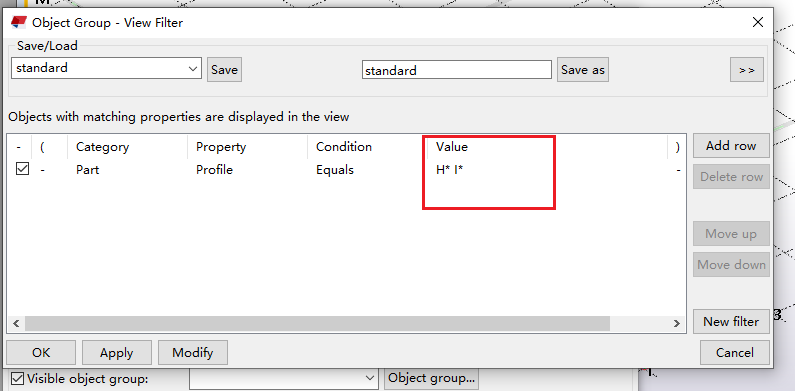The height and width of the screenshot is (391, 795).
Task: Close the Object Group View Filter dialog
Action: point(758,22)
